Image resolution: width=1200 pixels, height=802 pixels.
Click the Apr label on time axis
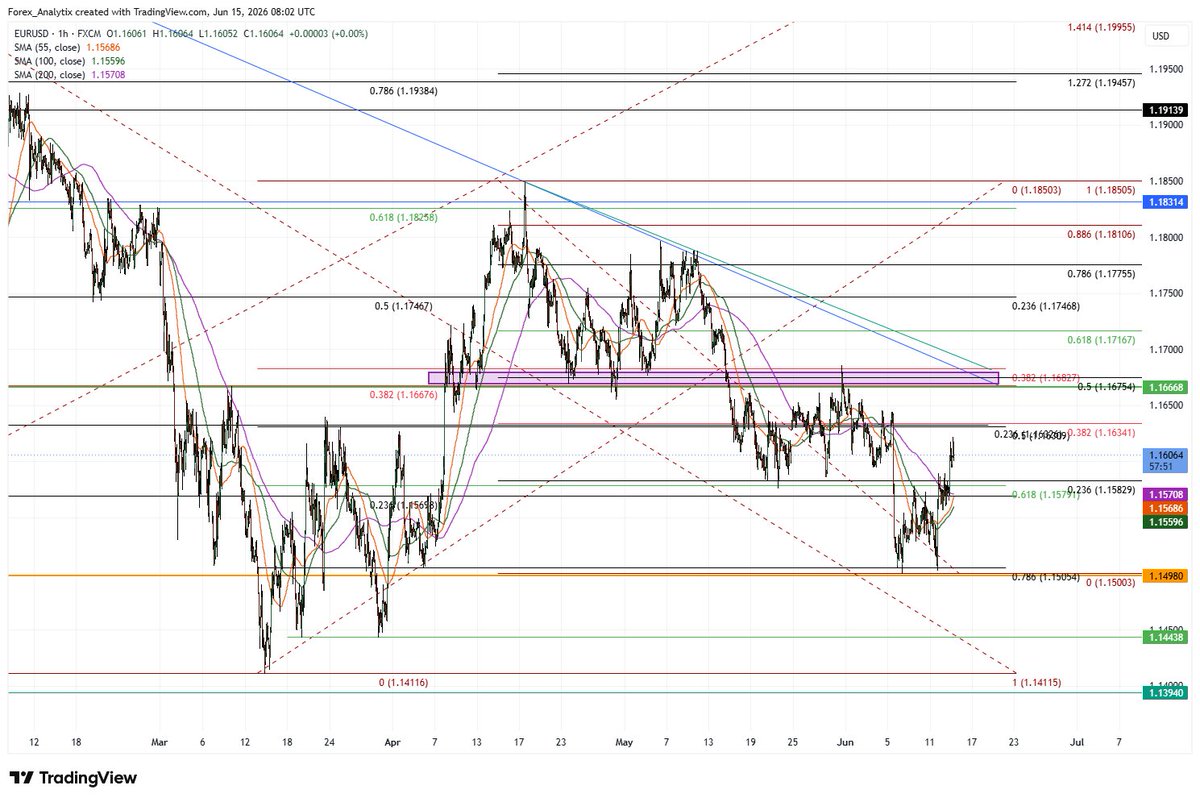pos(393,743)
